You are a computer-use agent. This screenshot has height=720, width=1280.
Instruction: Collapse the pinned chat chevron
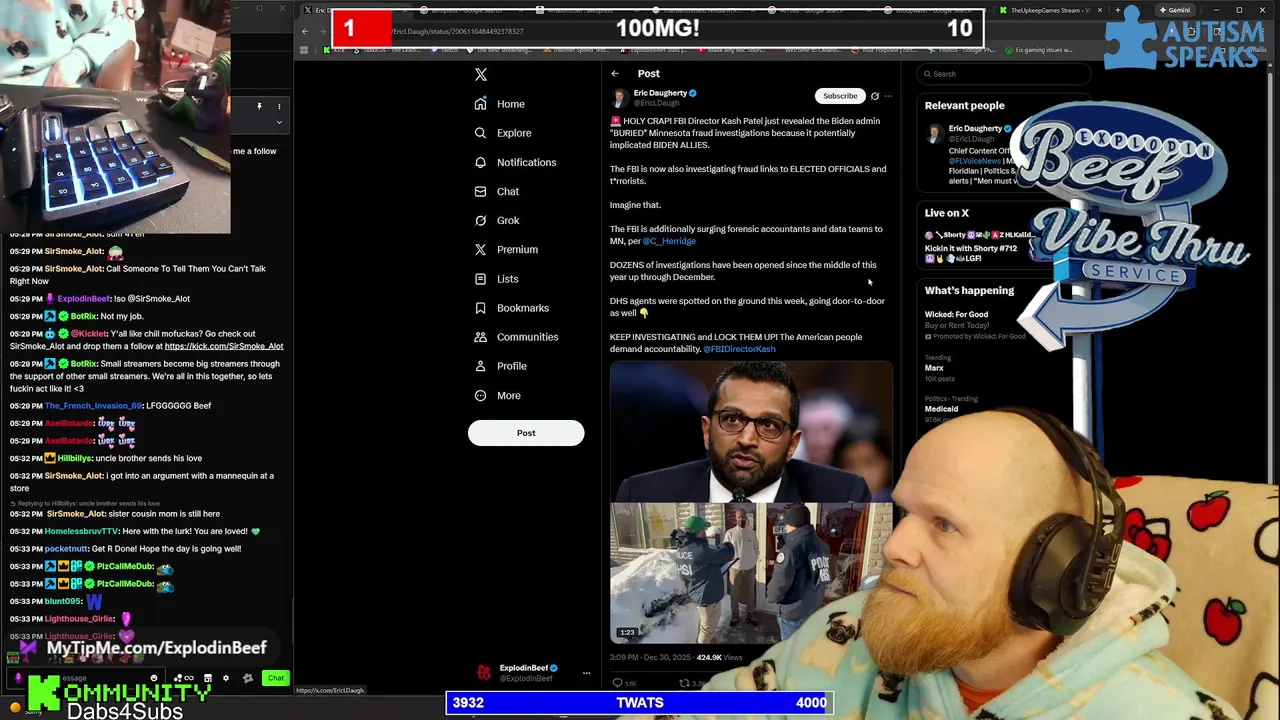(x=279, y=123)
